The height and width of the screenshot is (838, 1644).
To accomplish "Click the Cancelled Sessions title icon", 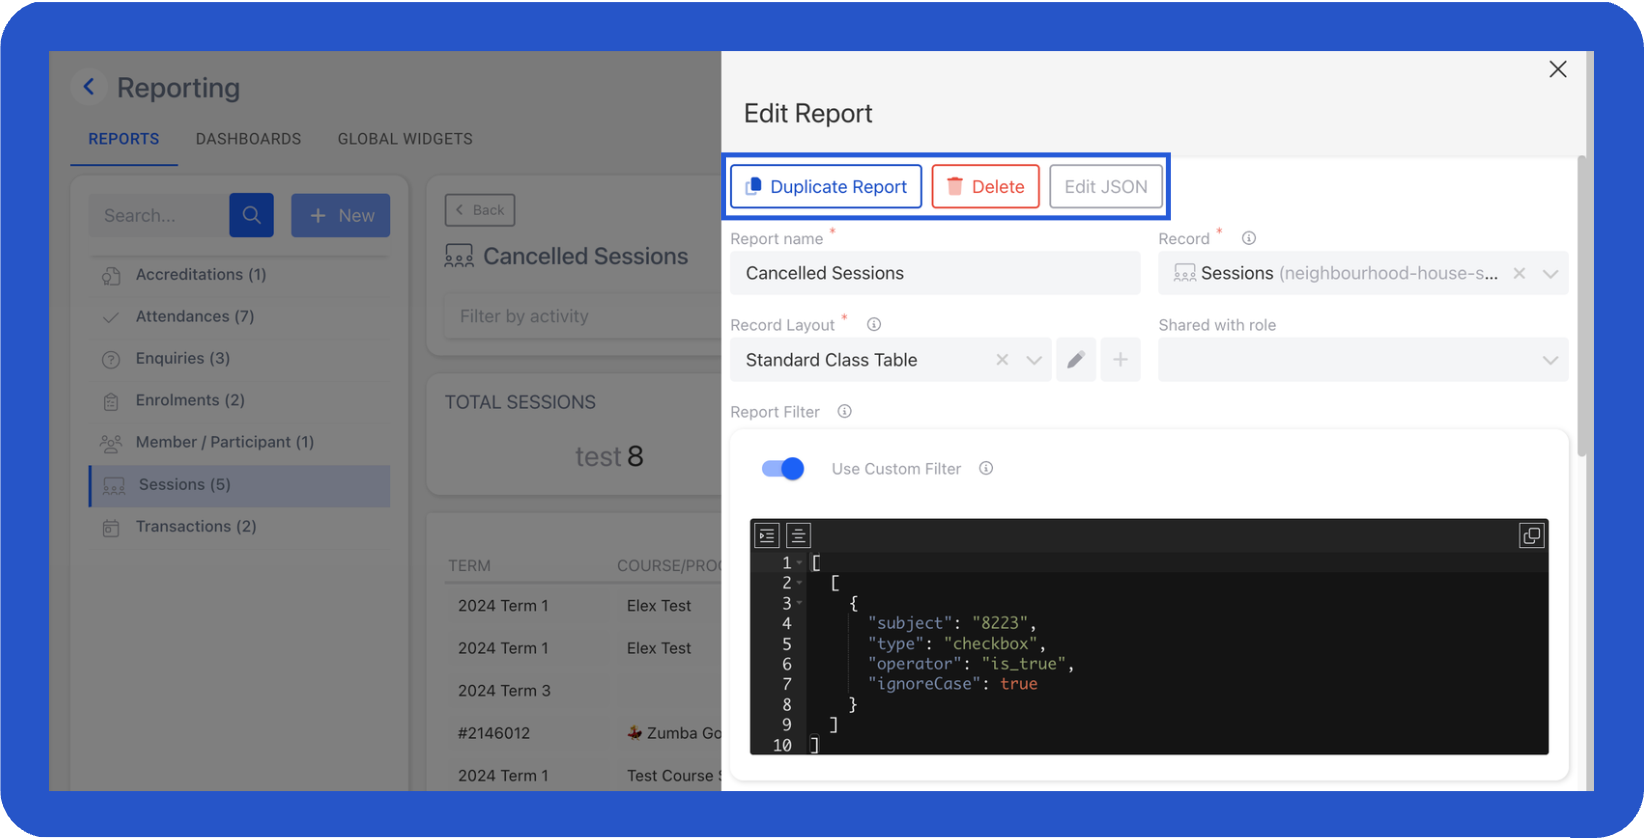I will 459,257.
